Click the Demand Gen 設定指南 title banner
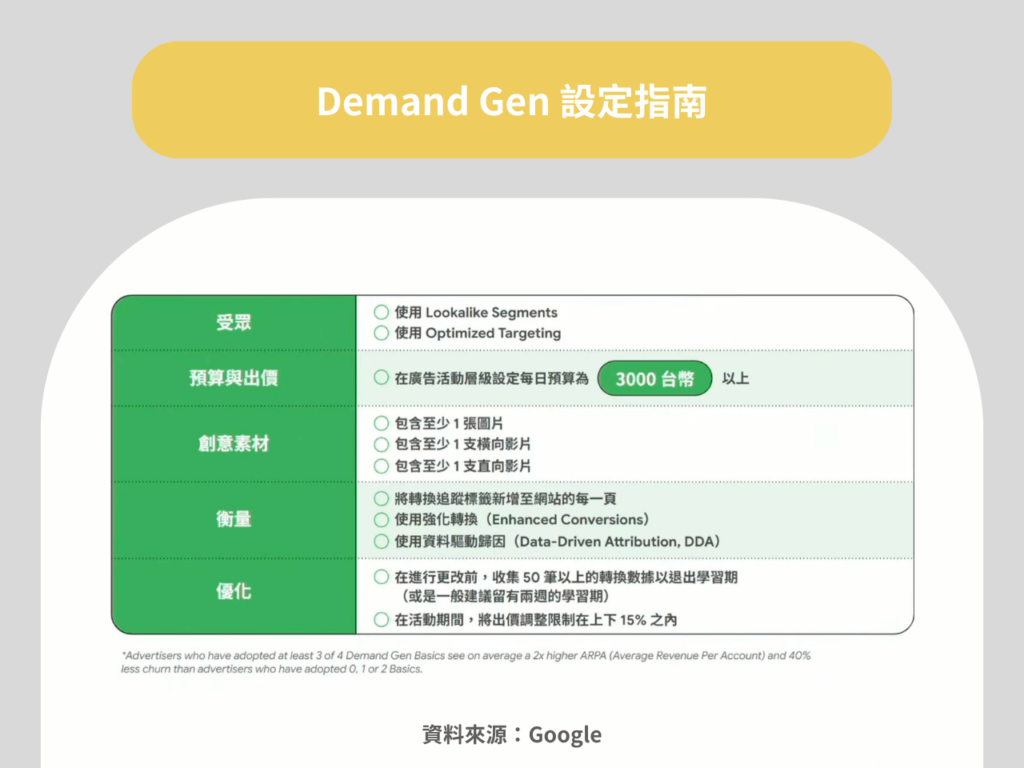 point(511,100)
